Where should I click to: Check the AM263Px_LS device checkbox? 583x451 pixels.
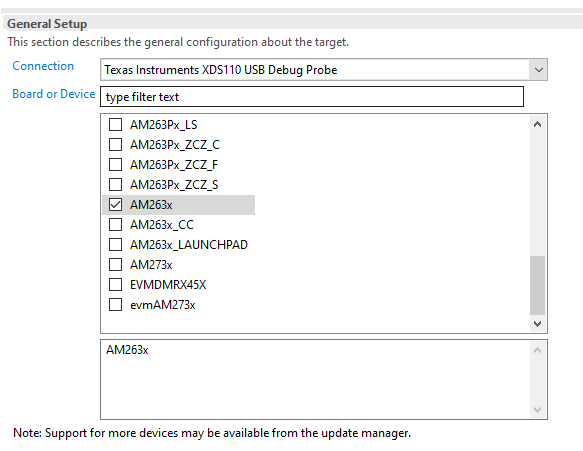point(115,125)
